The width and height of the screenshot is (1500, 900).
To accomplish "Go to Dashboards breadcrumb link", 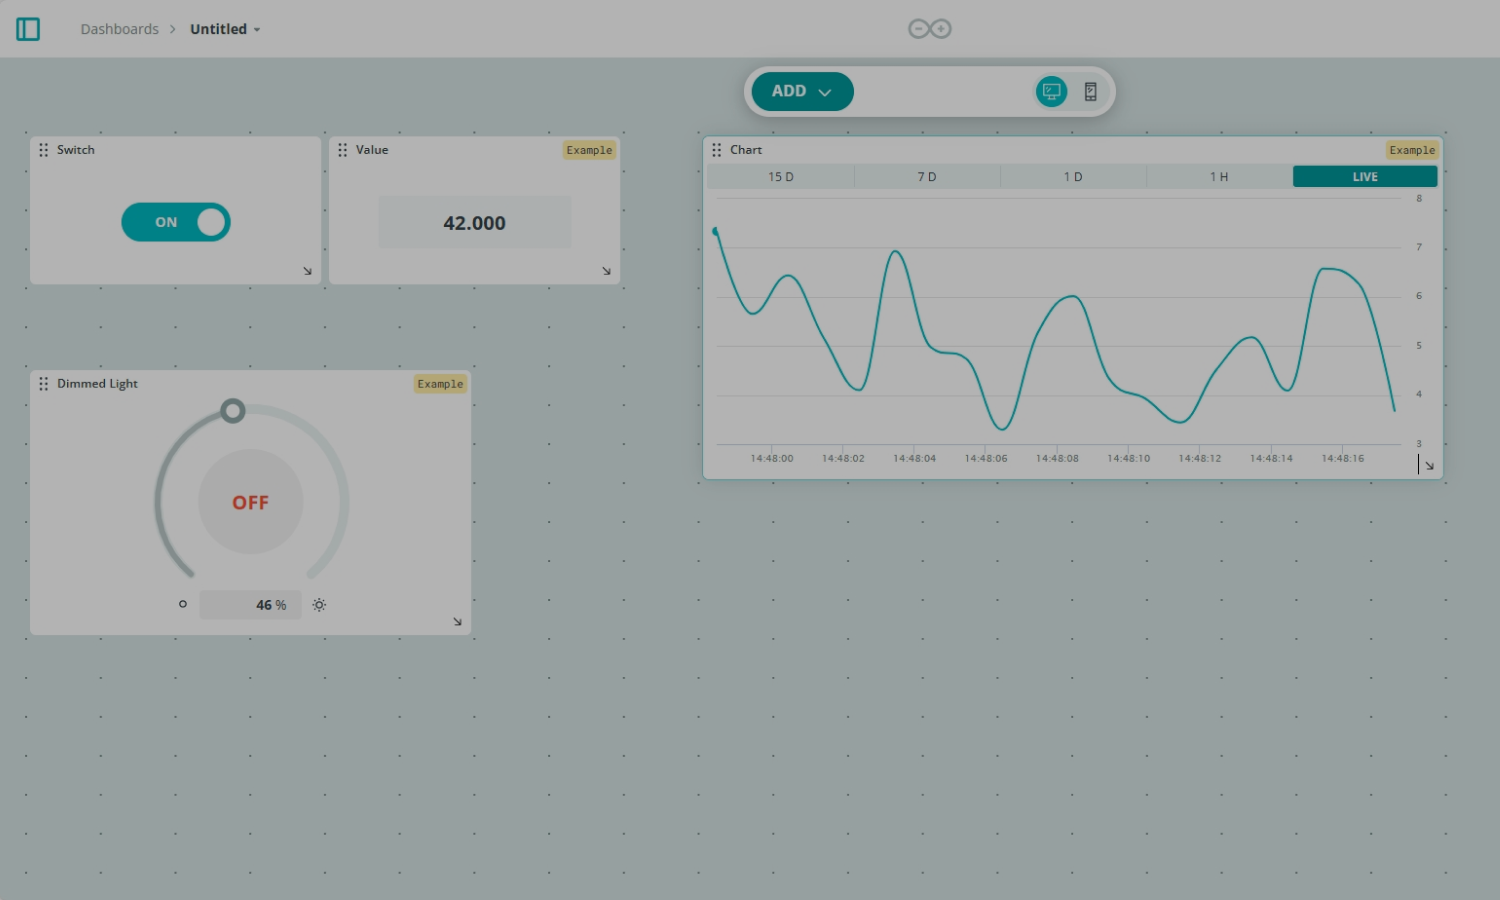I will 119,29.
